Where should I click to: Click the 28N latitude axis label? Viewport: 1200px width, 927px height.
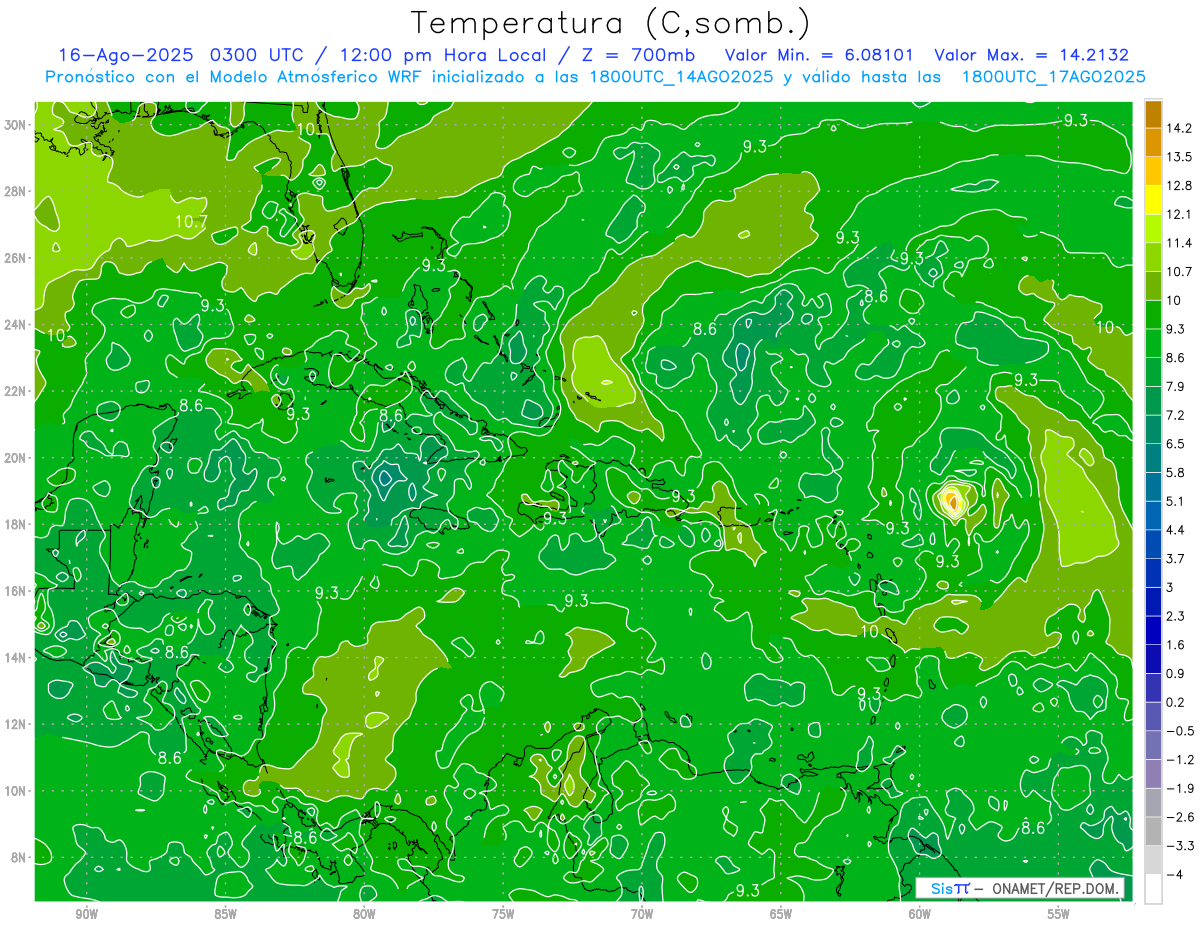click(x=16, y=191)
